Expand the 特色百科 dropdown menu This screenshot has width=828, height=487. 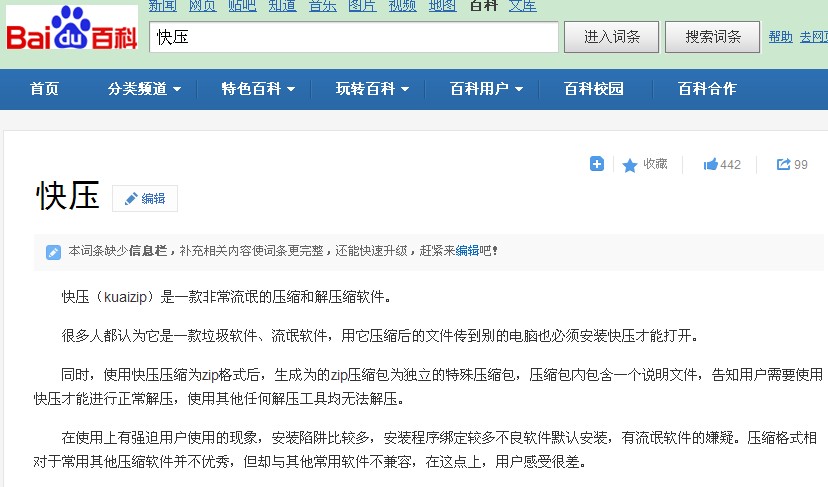click(258, 89)
